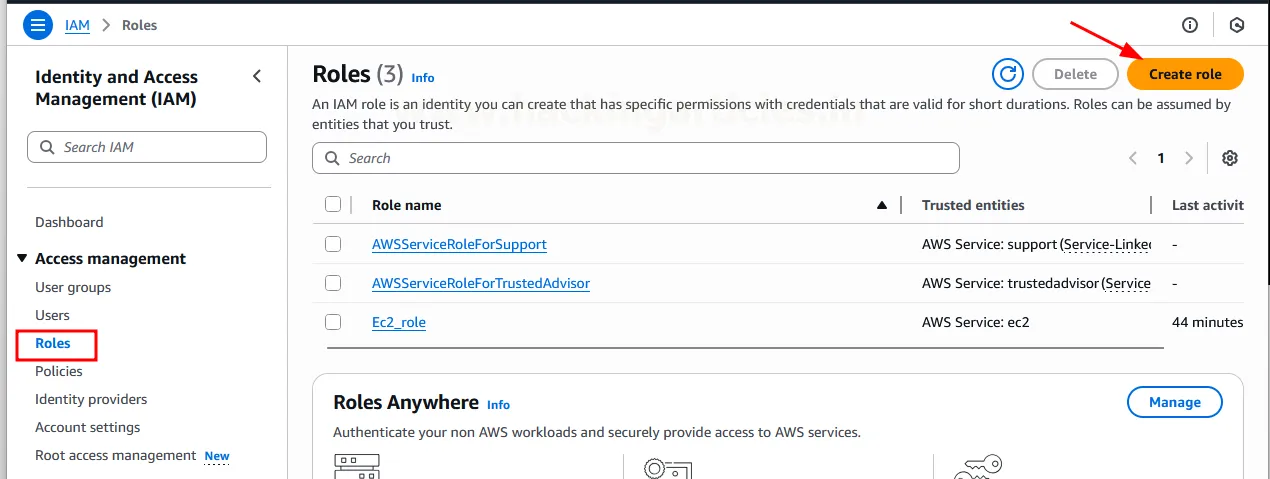This screenshot has height=479, width=1270.
Task: Select all roles with header checkbox
Action: click(333, 205)
